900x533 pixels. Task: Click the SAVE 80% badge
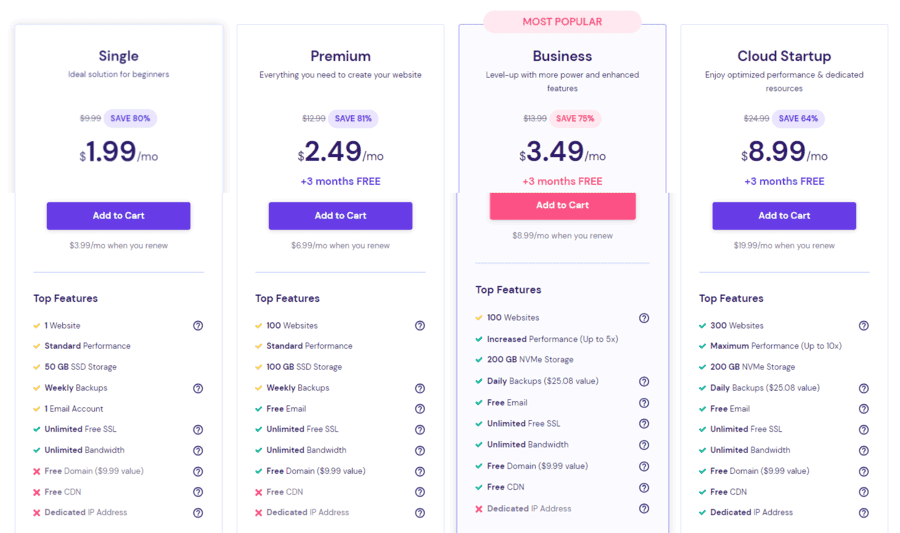tap(130, 119)
